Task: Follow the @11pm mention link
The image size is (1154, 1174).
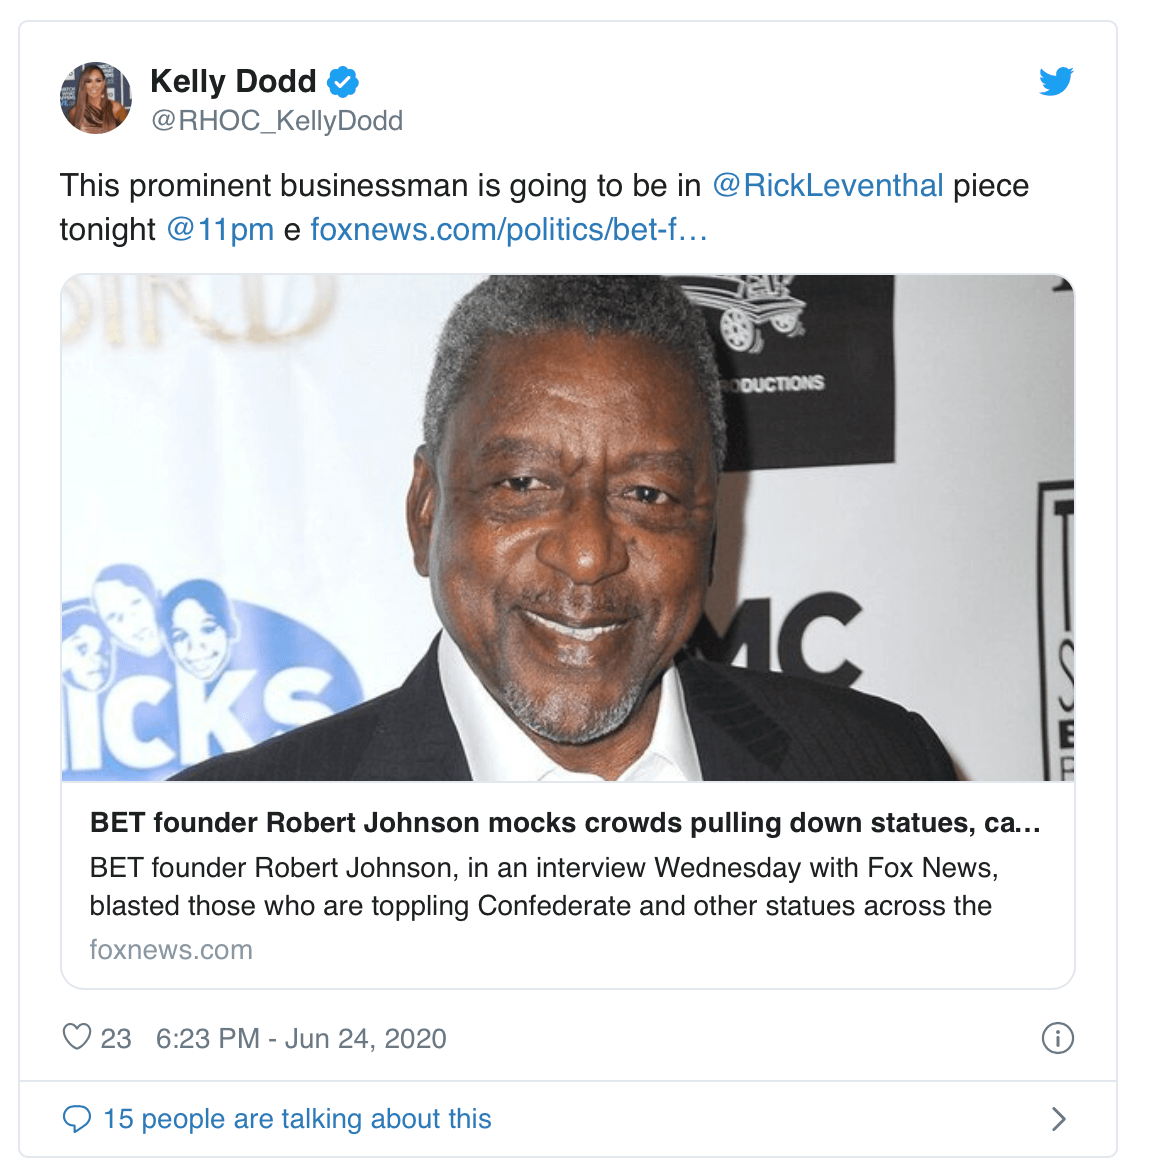Action: (x=220, y=229)
